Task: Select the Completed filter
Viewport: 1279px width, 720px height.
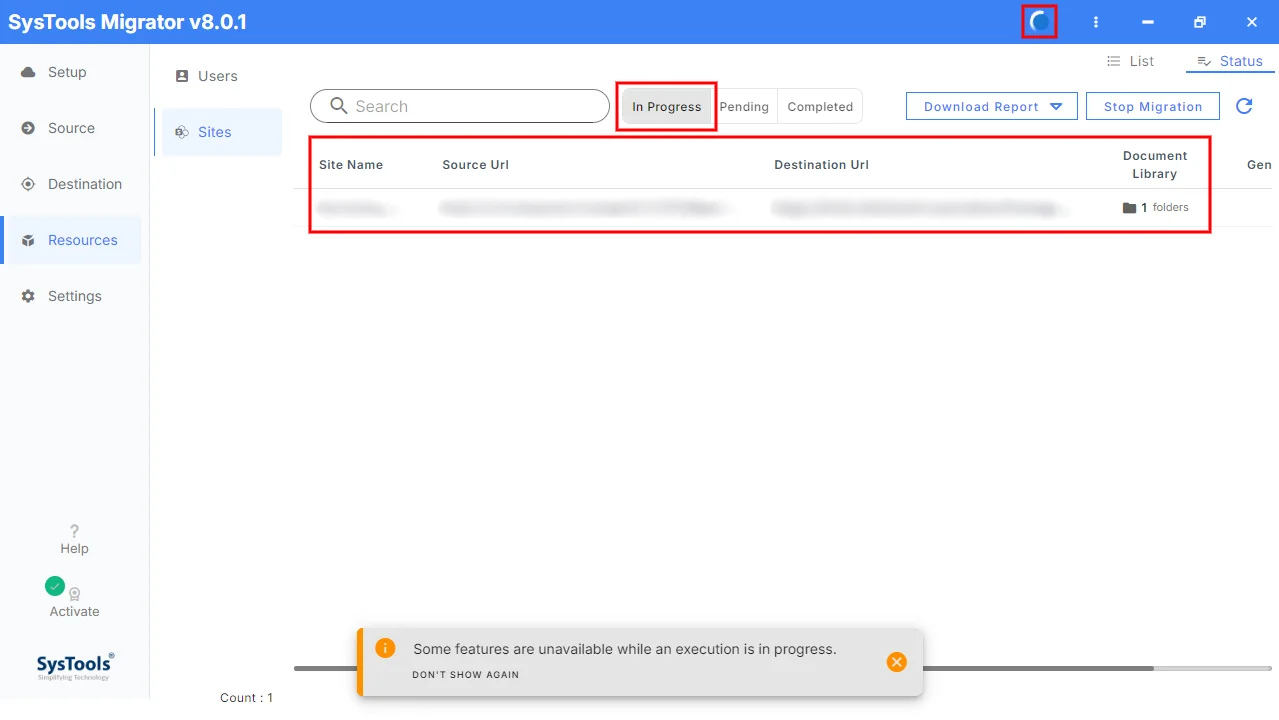Action: tap(820, 107)
